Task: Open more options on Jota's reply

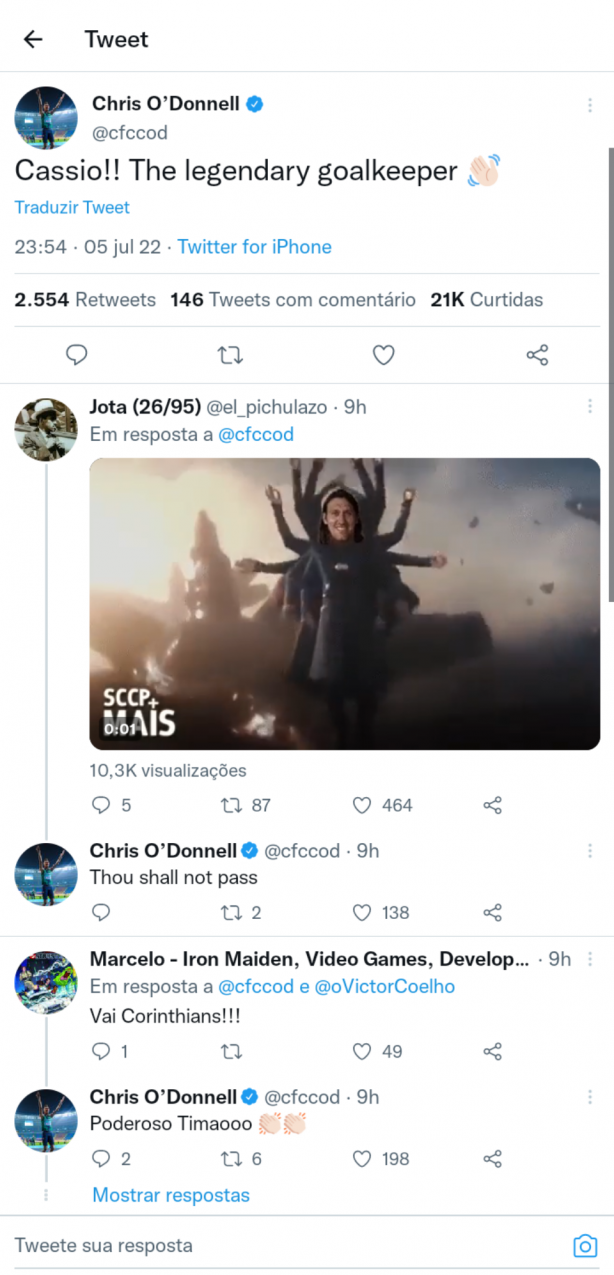Action: coord(590,407)
